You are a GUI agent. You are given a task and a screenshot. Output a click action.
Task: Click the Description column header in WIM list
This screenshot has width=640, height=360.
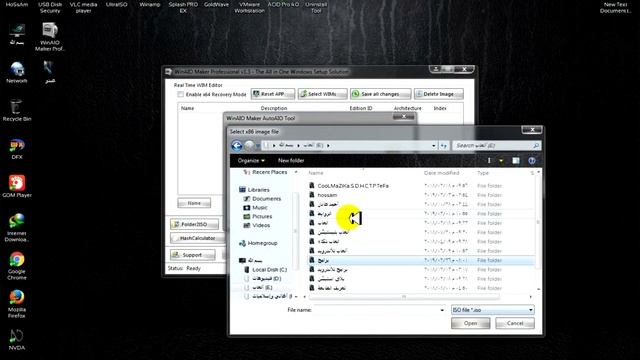click(x=274, y=108)
